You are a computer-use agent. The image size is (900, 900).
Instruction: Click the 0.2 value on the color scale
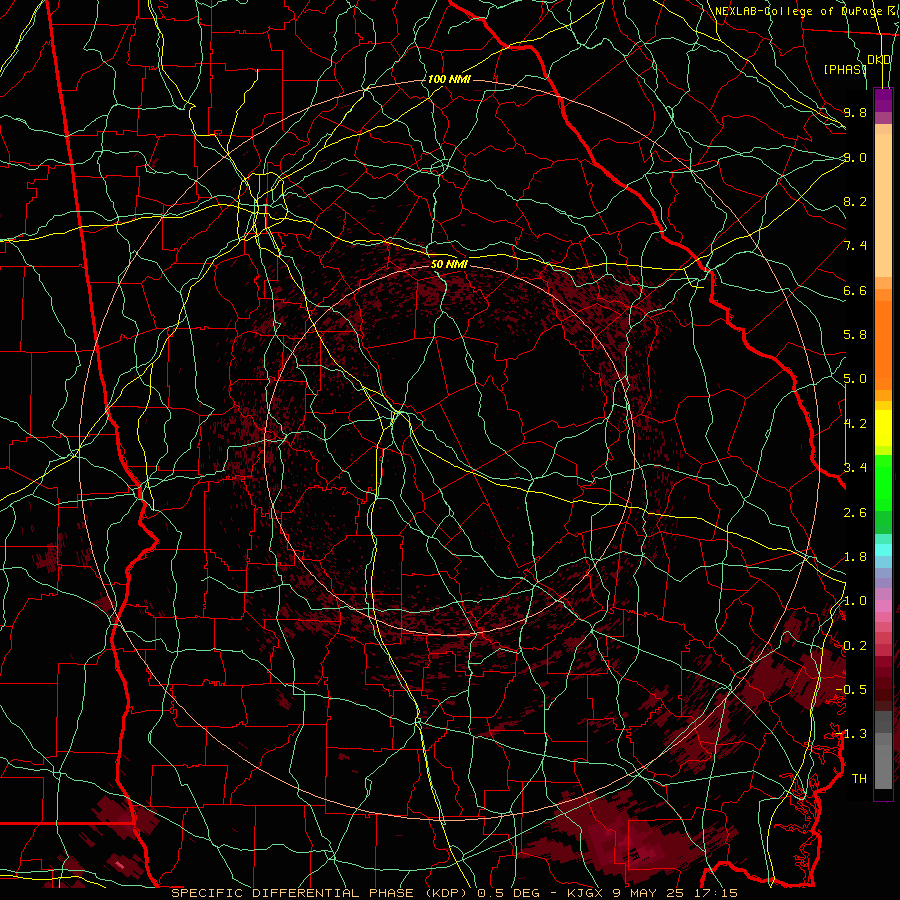click(855, 646)
